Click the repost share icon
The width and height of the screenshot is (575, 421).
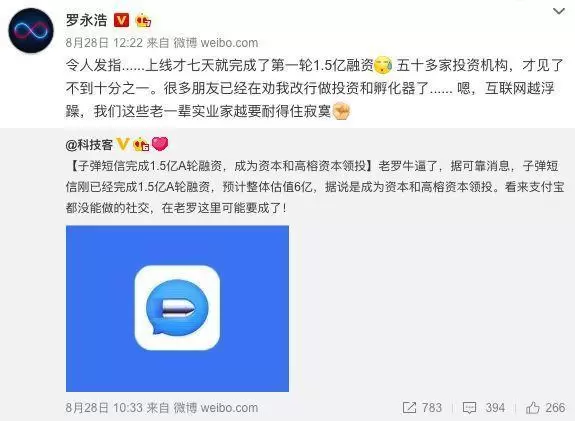(x=409, y=407)
